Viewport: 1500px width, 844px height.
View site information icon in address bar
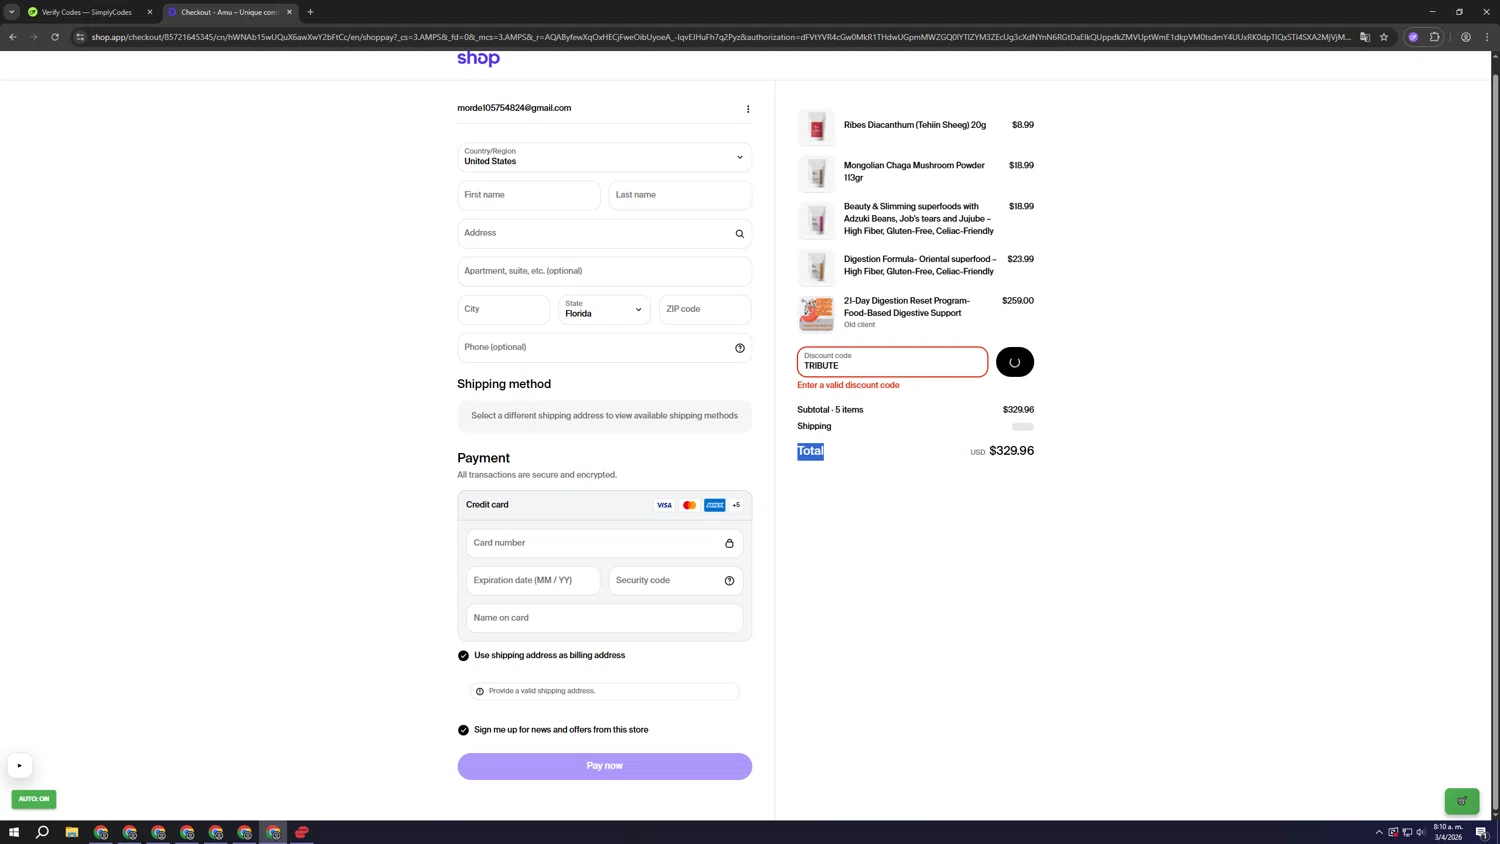(x=80, y=37)
